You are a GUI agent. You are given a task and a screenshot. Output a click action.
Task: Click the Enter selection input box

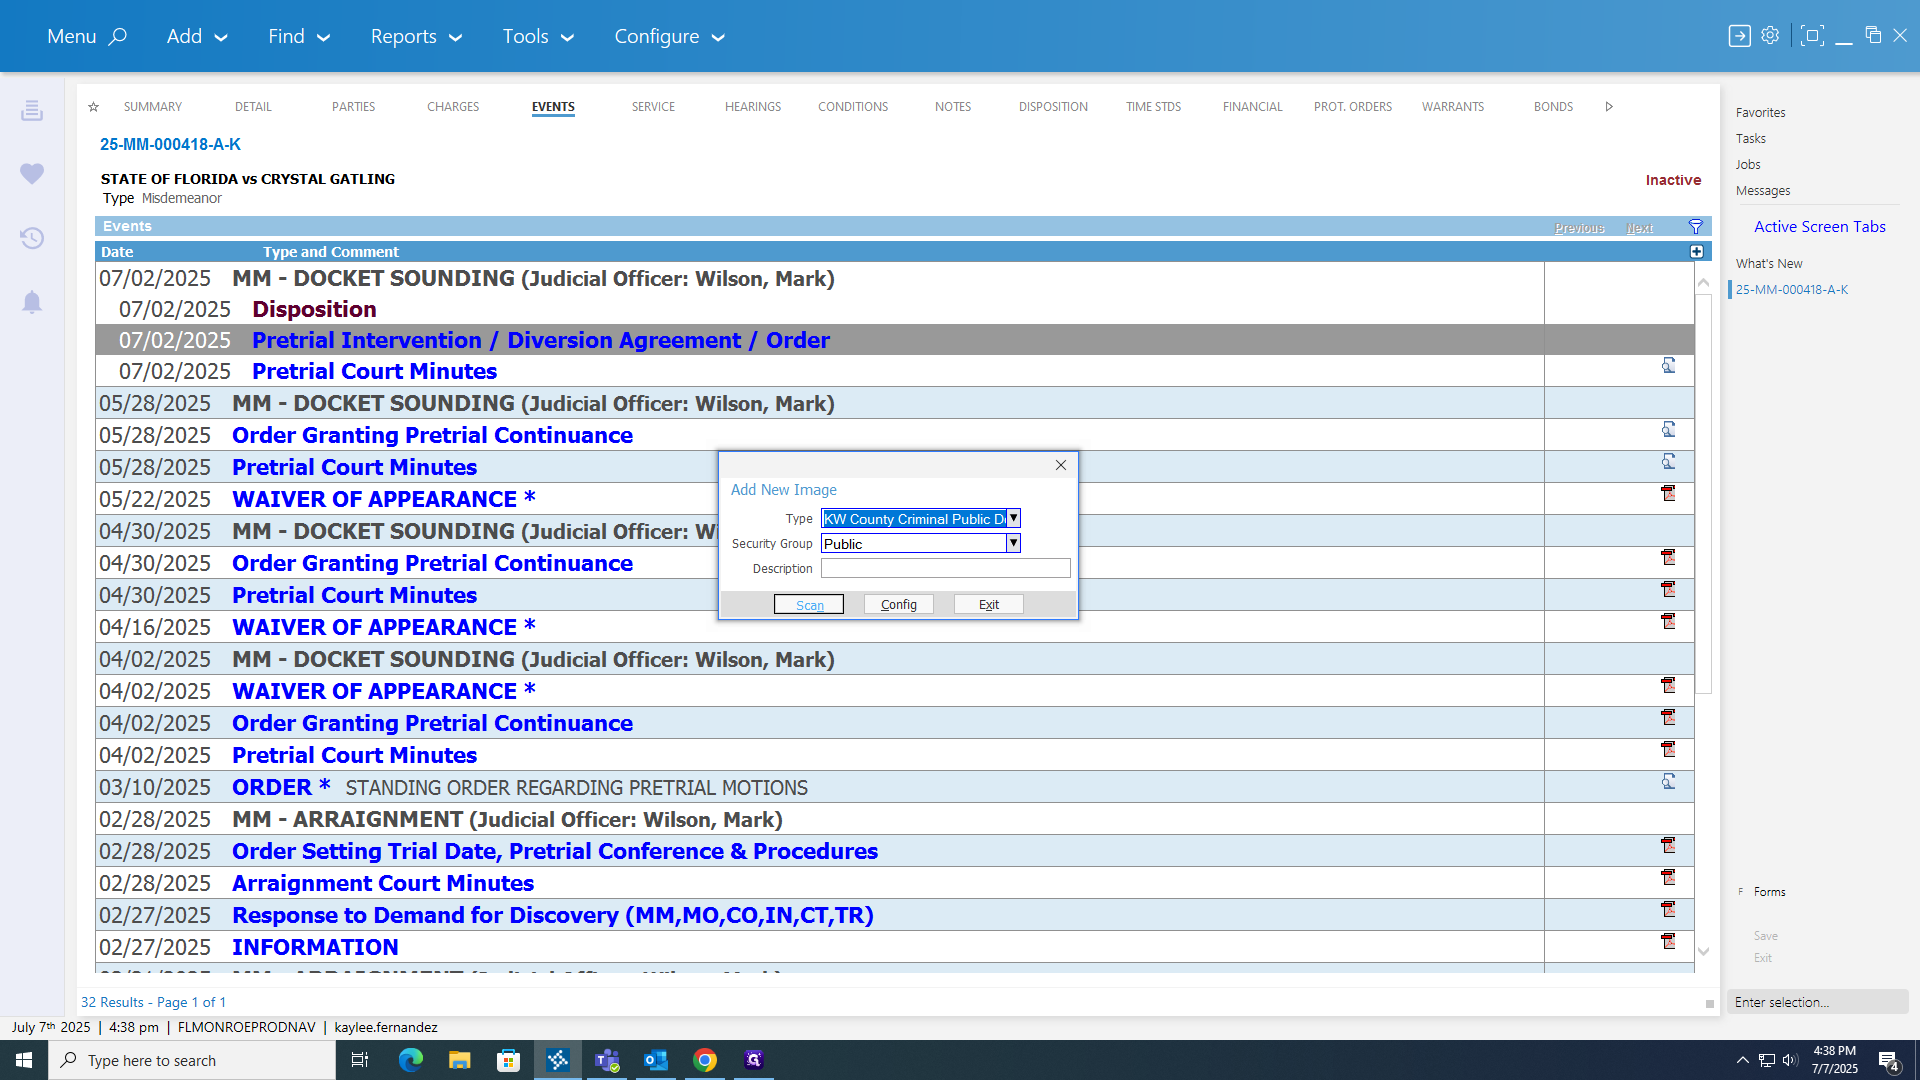(1817, 1002)
